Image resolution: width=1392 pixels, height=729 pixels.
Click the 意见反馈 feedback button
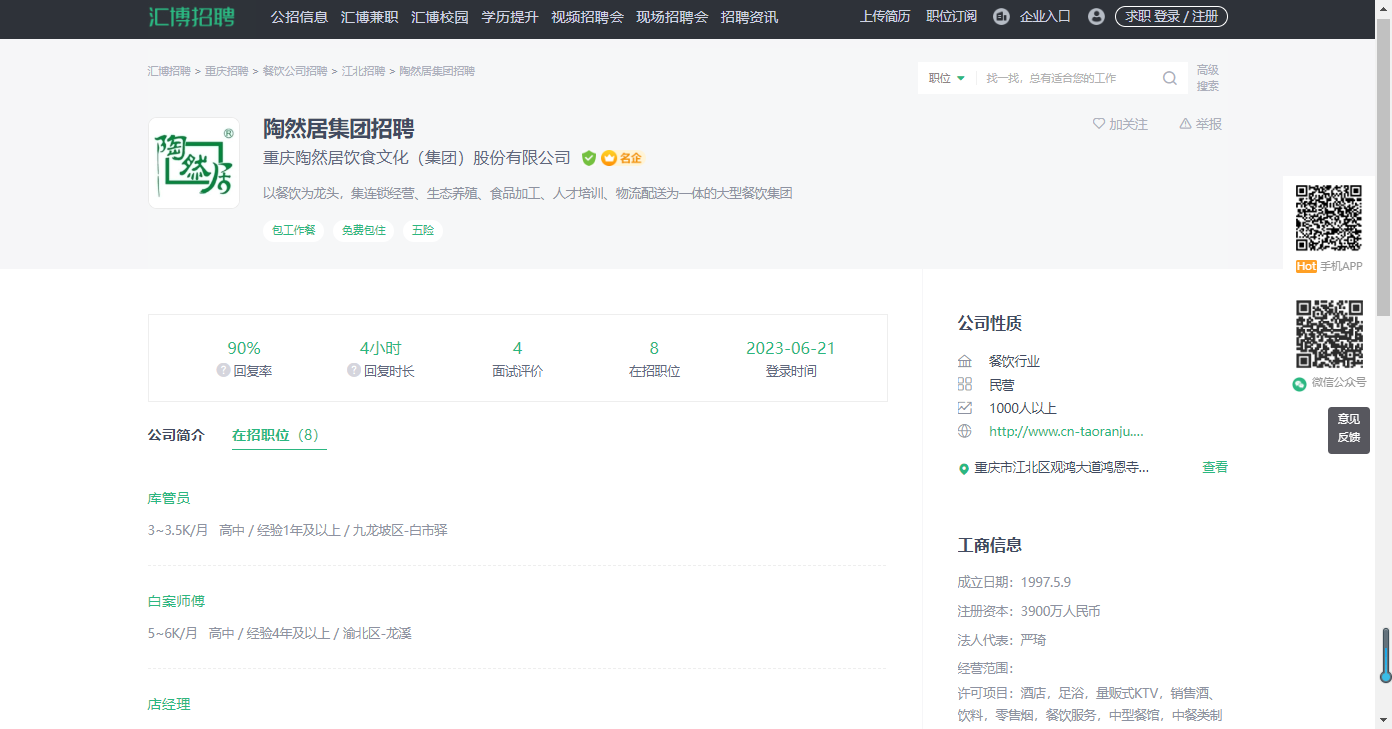pyautogui.click(x=1349, y=429)
